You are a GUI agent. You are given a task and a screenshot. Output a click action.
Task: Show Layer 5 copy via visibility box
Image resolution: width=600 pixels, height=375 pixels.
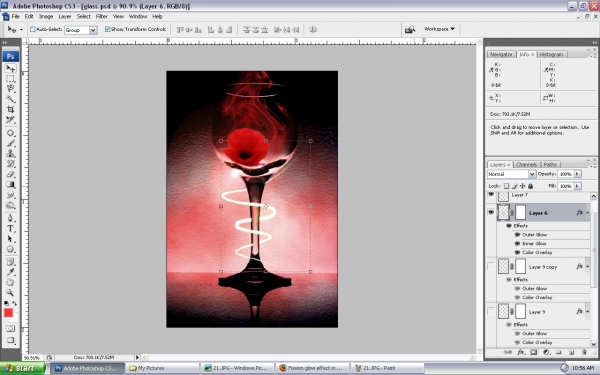pos(491,266)
